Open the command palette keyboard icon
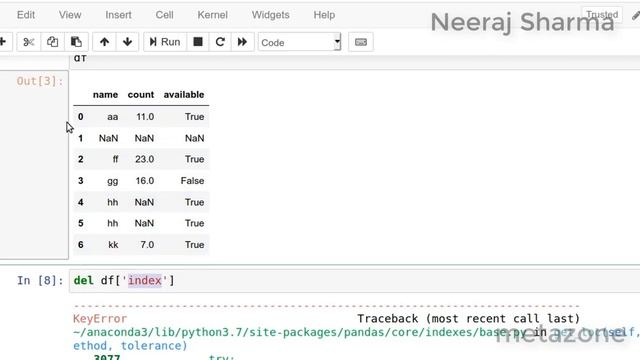640x360 pixels. tap(361, 42)
